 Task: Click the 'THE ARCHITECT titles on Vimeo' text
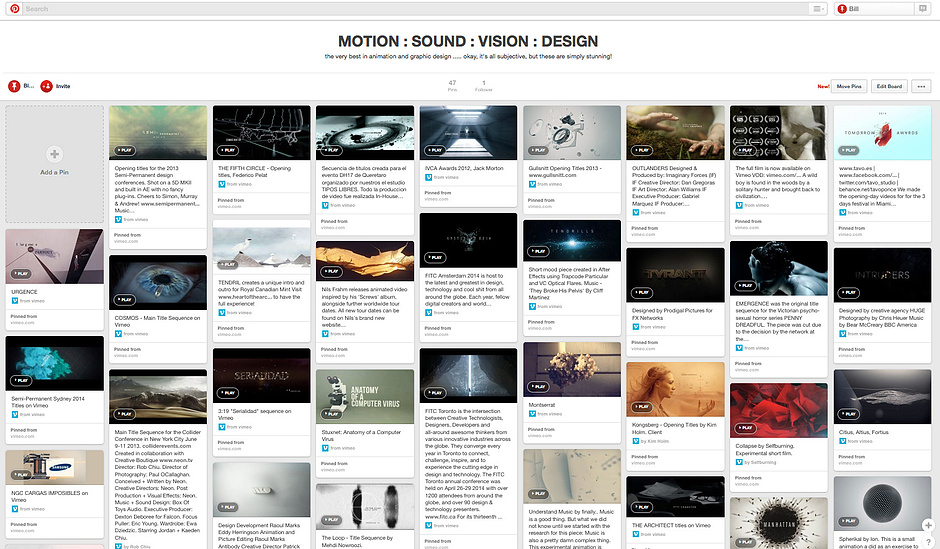click(x=671, y=525)
